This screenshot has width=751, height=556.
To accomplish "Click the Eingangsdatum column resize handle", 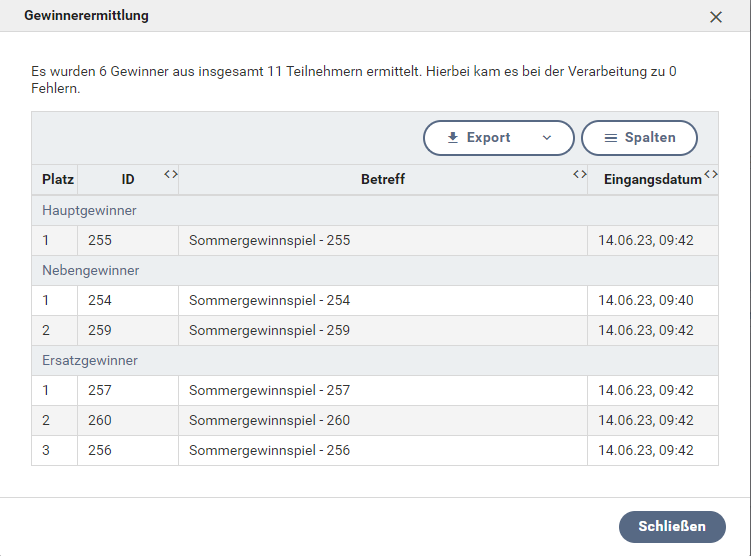I will pos(711,174).
